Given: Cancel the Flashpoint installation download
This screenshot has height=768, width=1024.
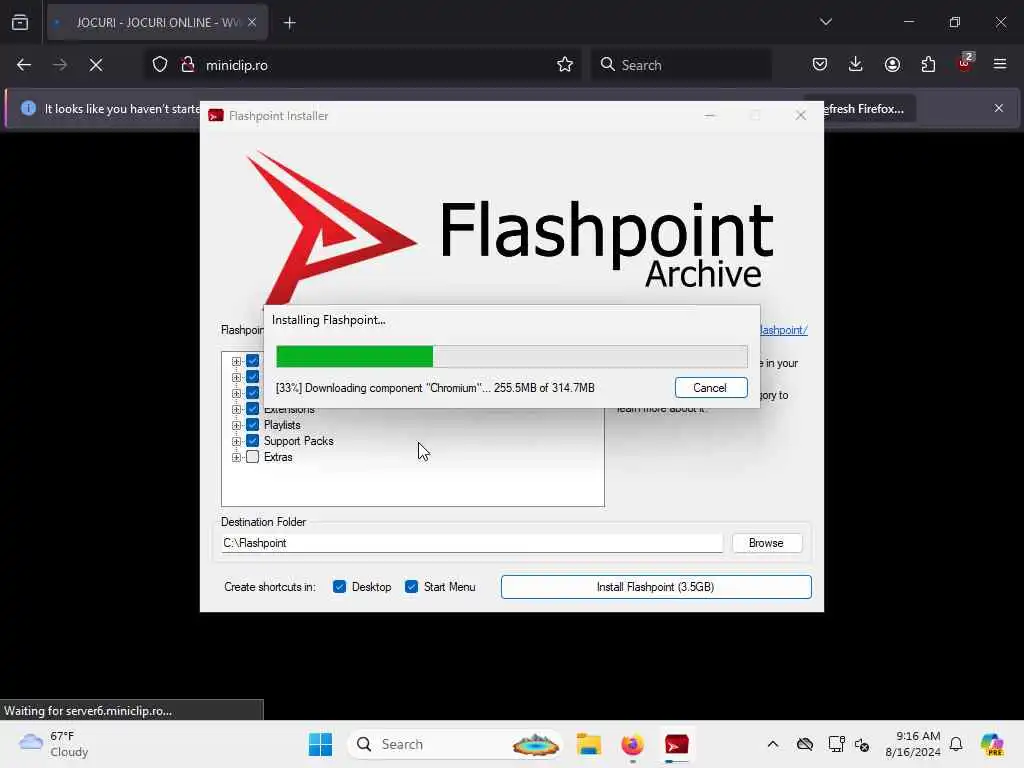Looking at the screenshot, I should click(711, 387).
